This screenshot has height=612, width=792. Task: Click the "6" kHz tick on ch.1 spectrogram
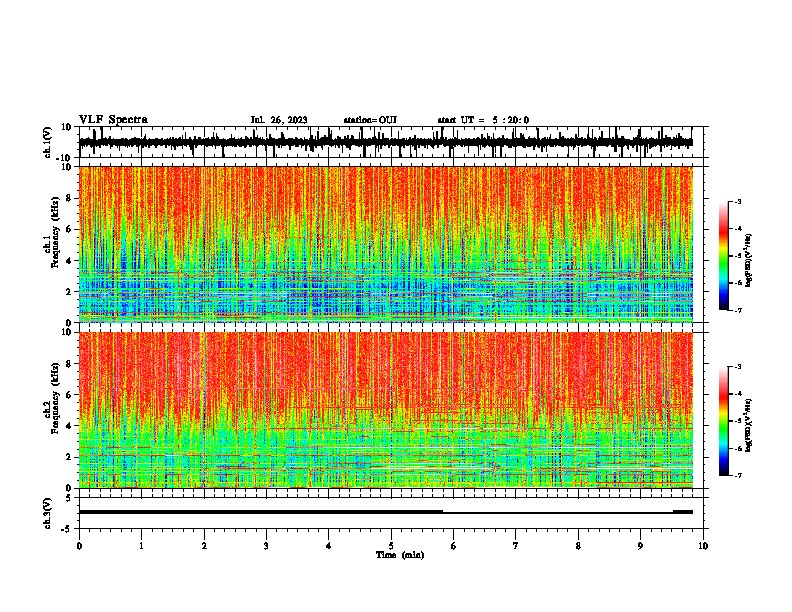pos(69,229)
